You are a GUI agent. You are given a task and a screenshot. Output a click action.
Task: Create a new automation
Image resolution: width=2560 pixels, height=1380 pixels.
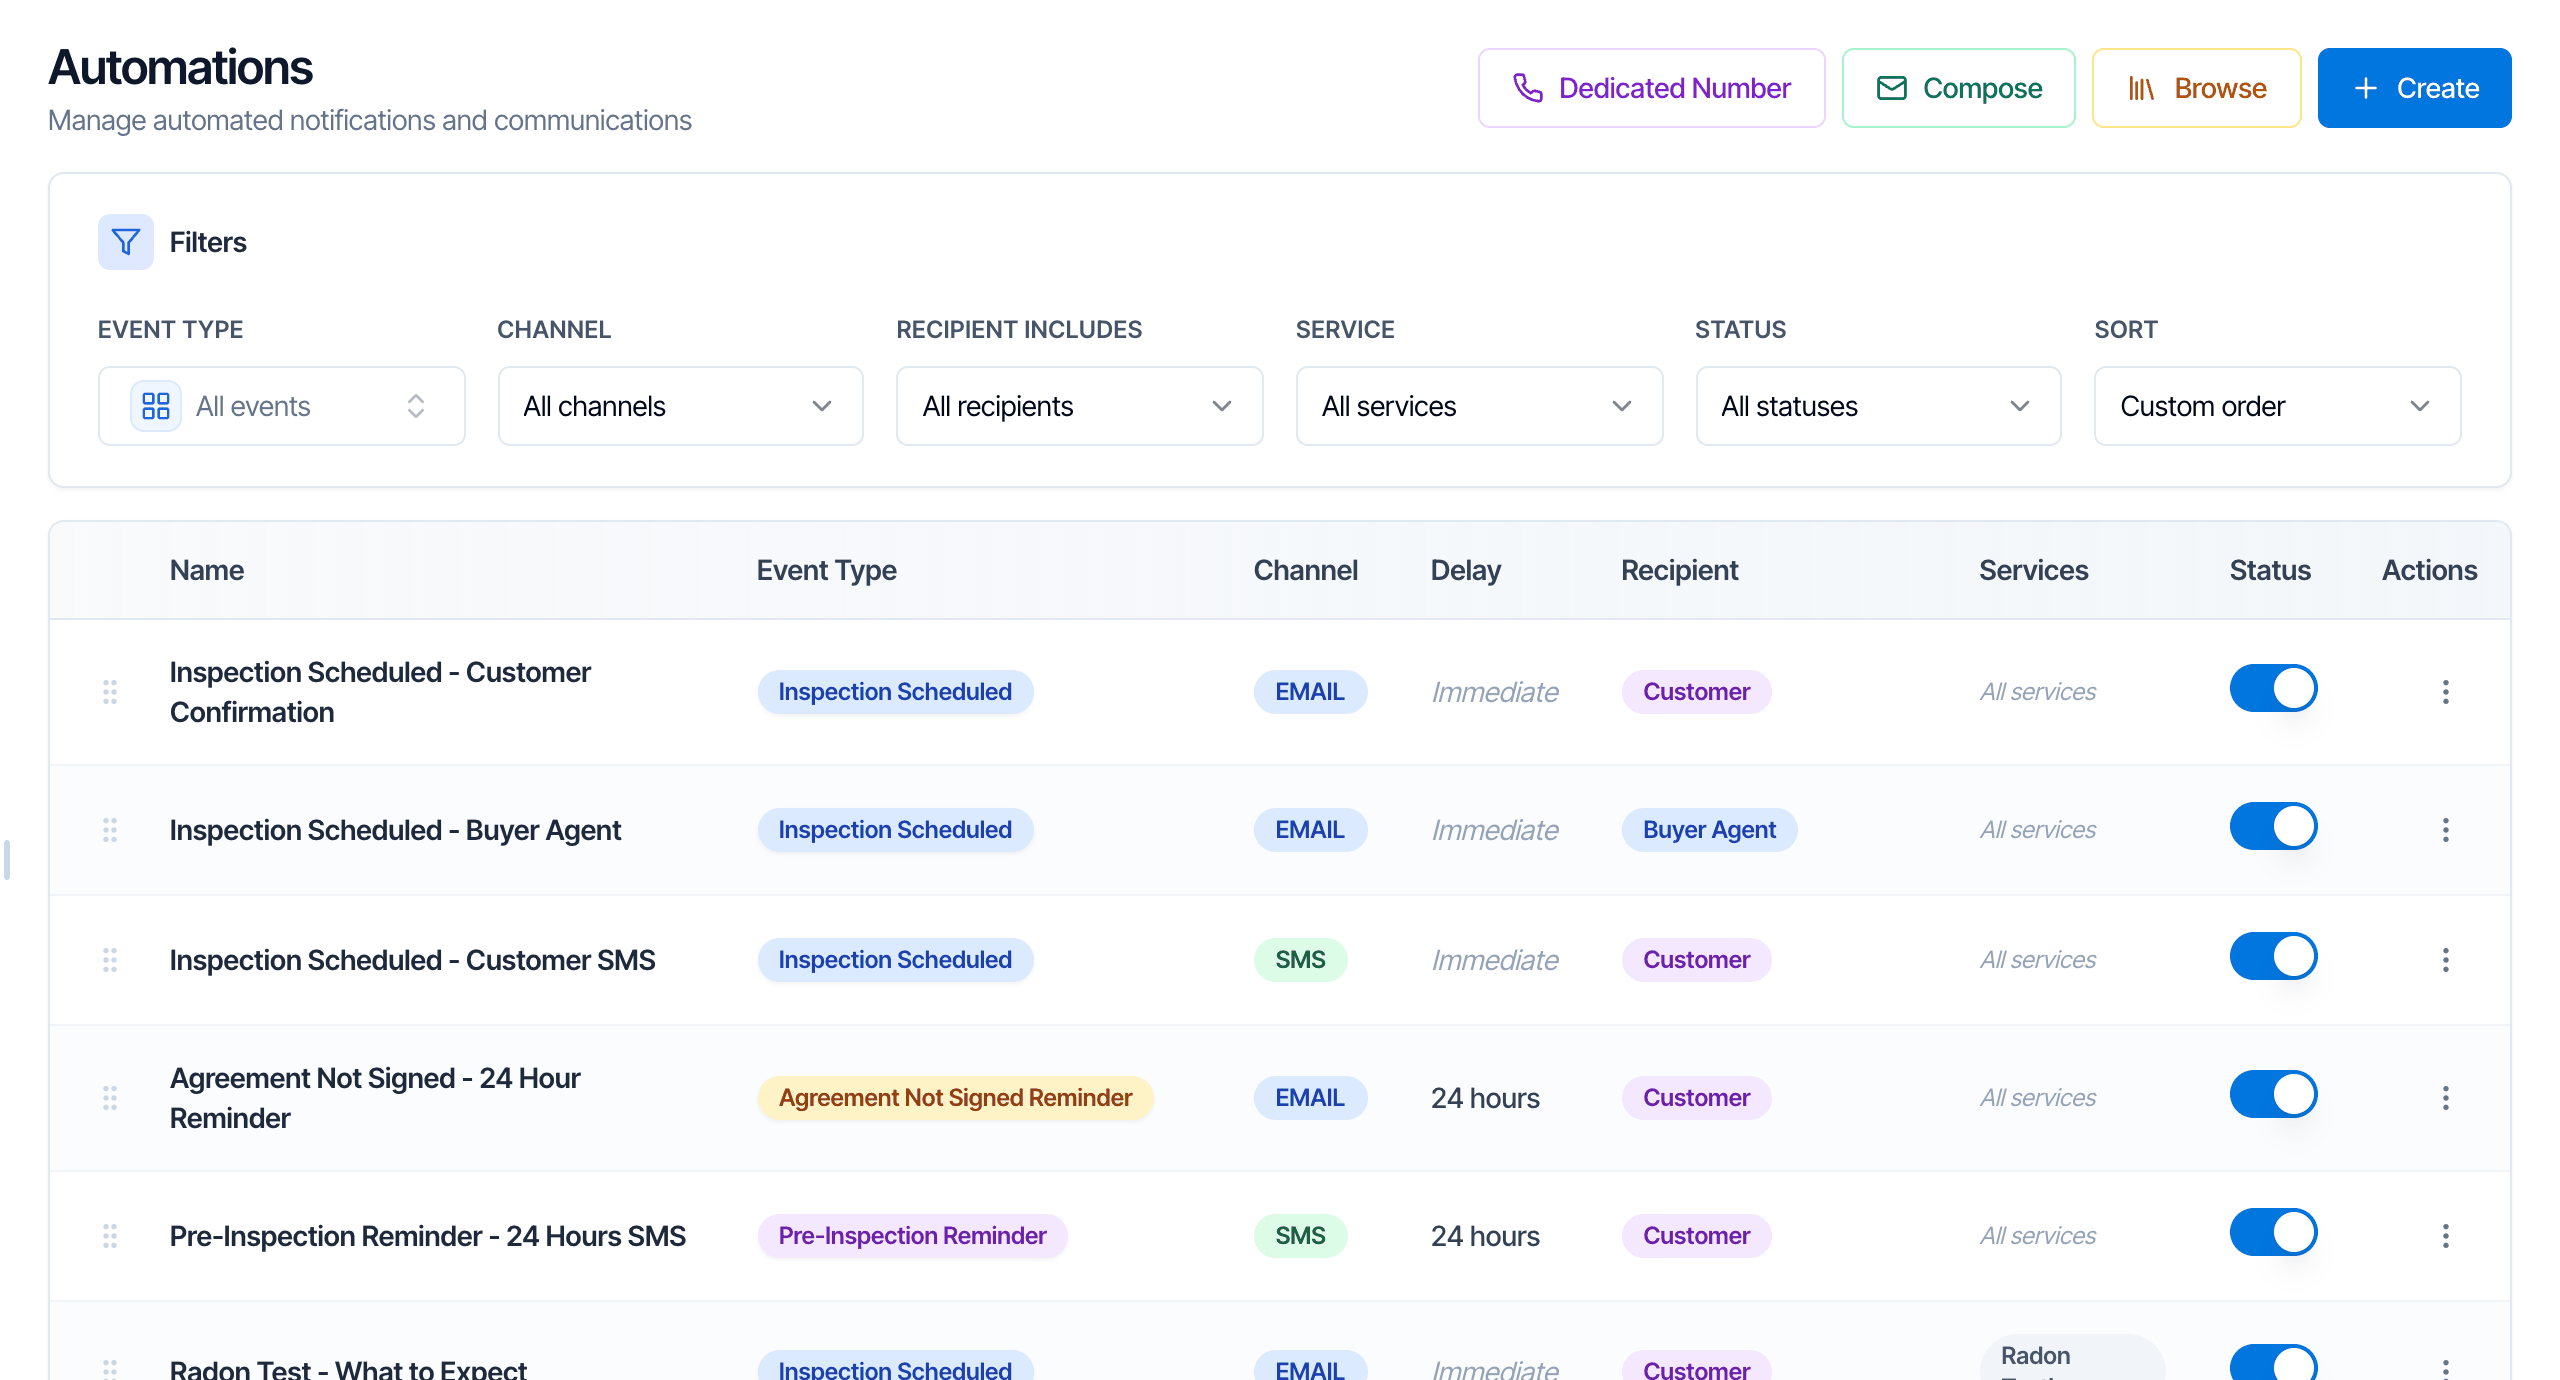pos(2415,88)
